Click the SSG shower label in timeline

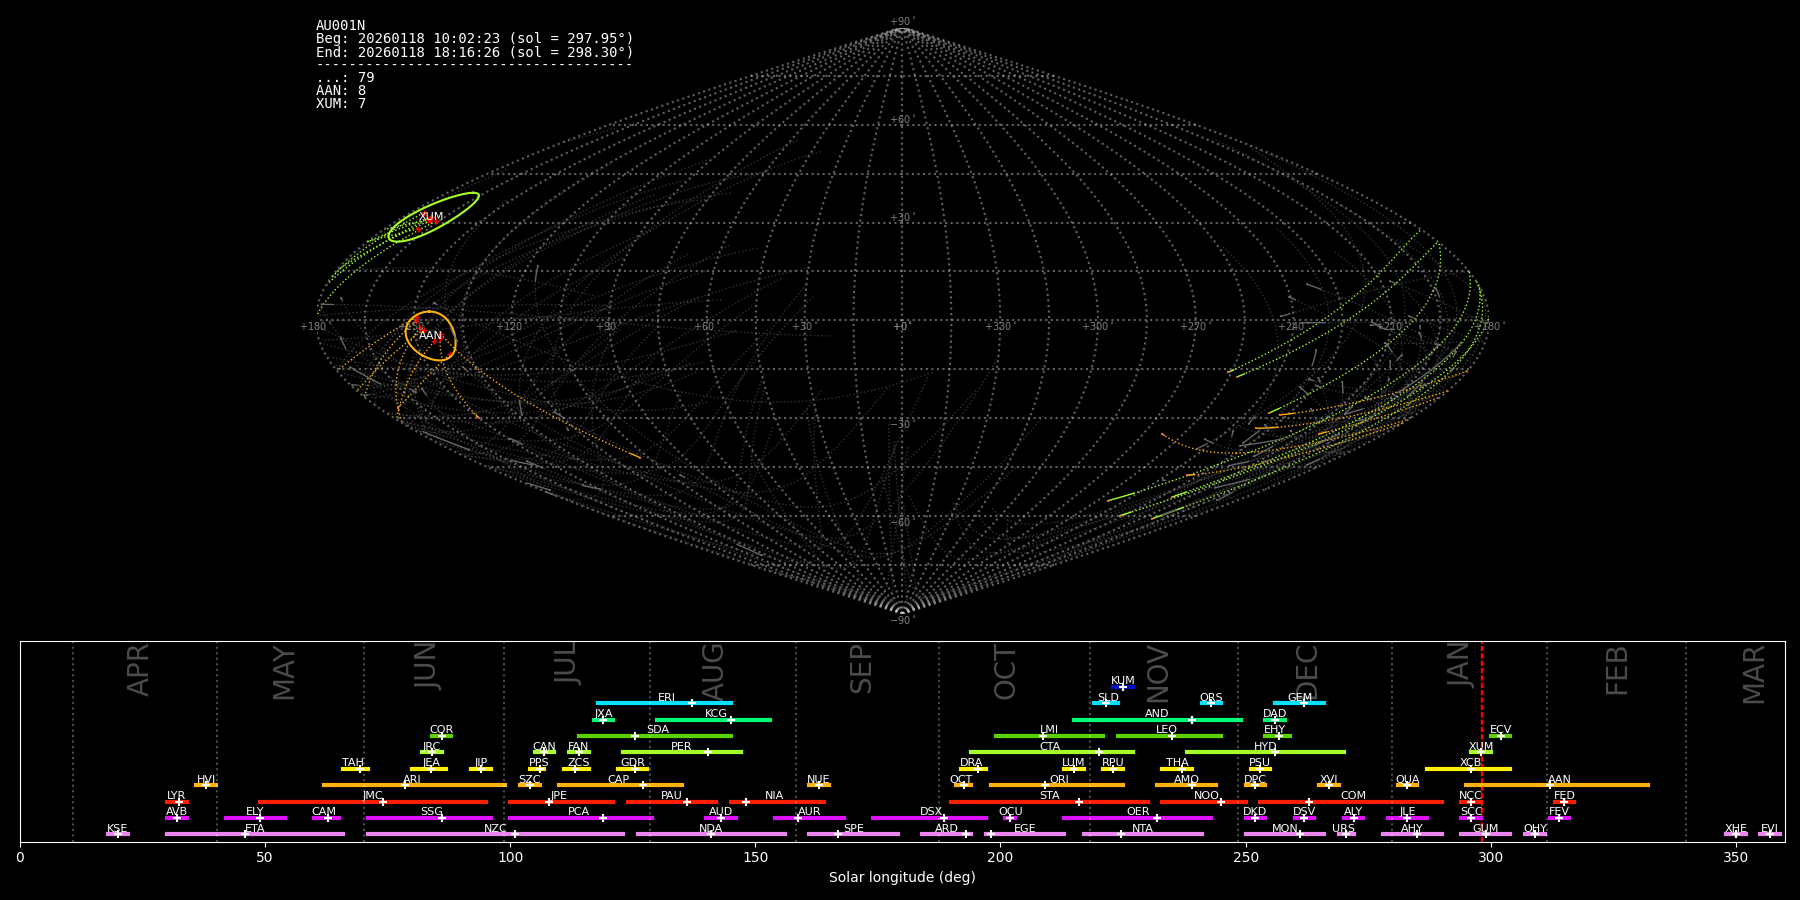pyautogui.click(x=432, y=812)
